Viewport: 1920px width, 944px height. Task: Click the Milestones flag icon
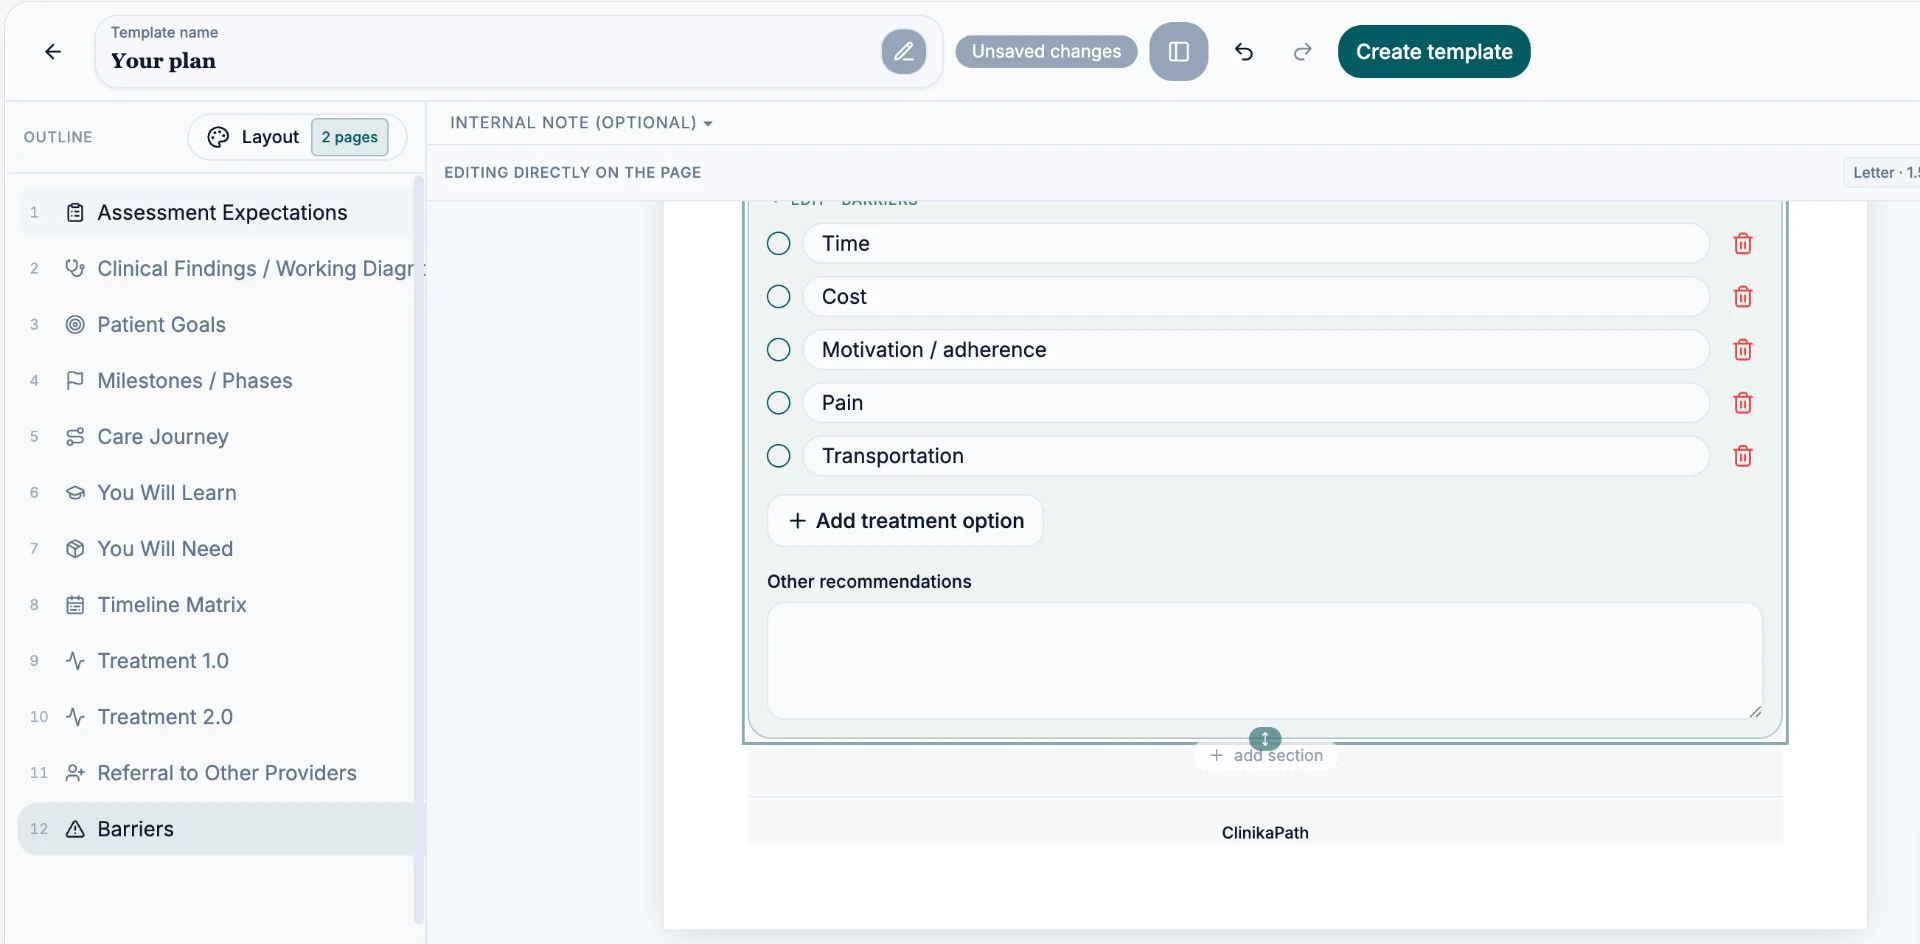75,381
